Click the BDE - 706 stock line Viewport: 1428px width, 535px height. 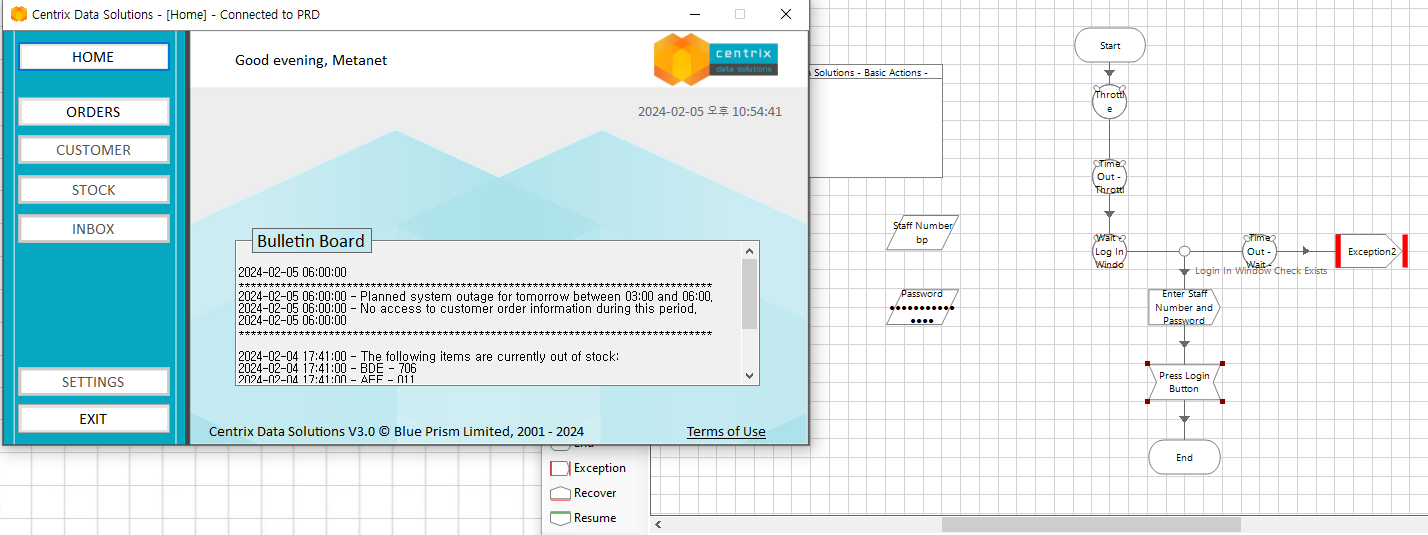(327, 368)
